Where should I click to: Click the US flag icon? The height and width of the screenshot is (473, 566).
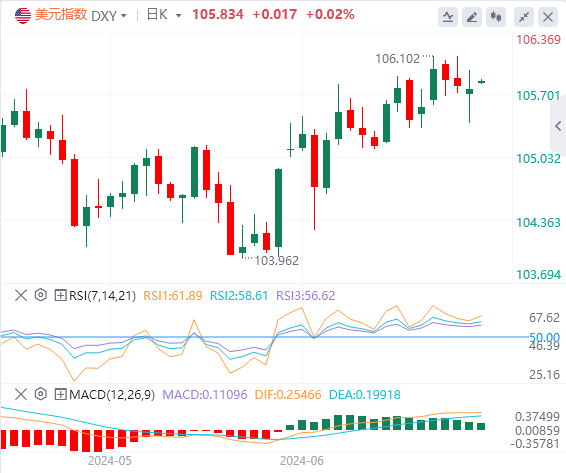(x=23, y=16)
